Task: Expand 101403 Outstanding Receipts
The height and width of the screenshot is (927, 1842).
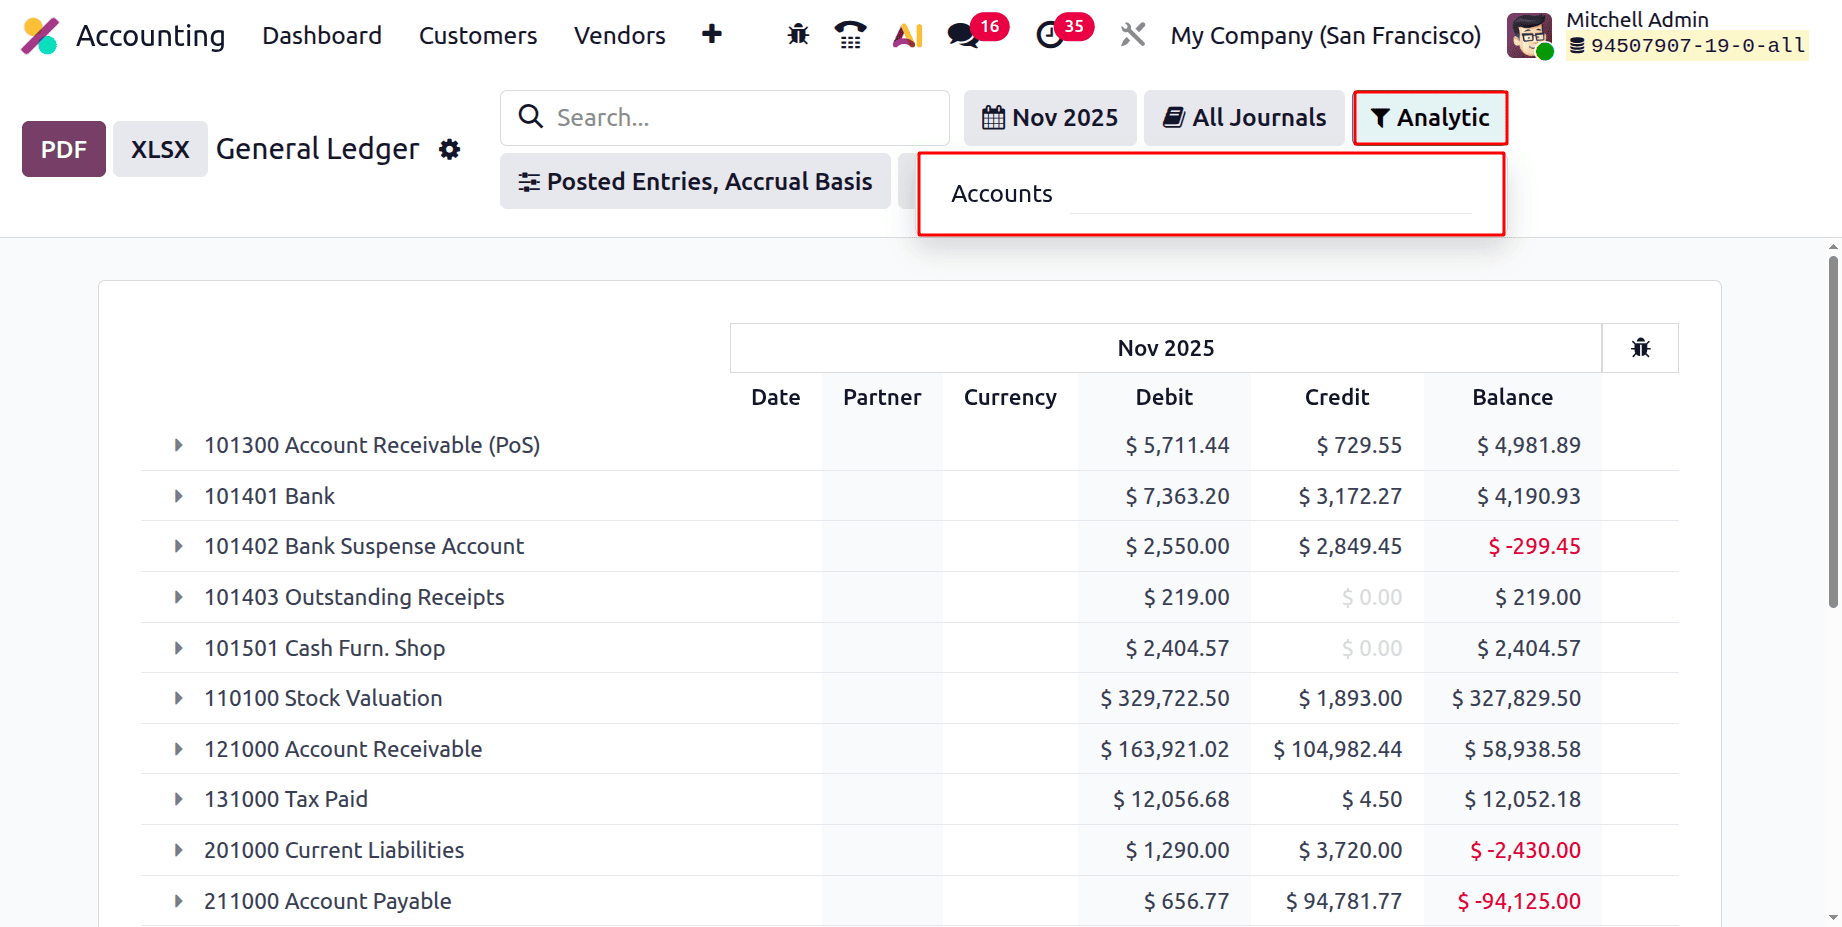Action: click(x=178, y=597)
